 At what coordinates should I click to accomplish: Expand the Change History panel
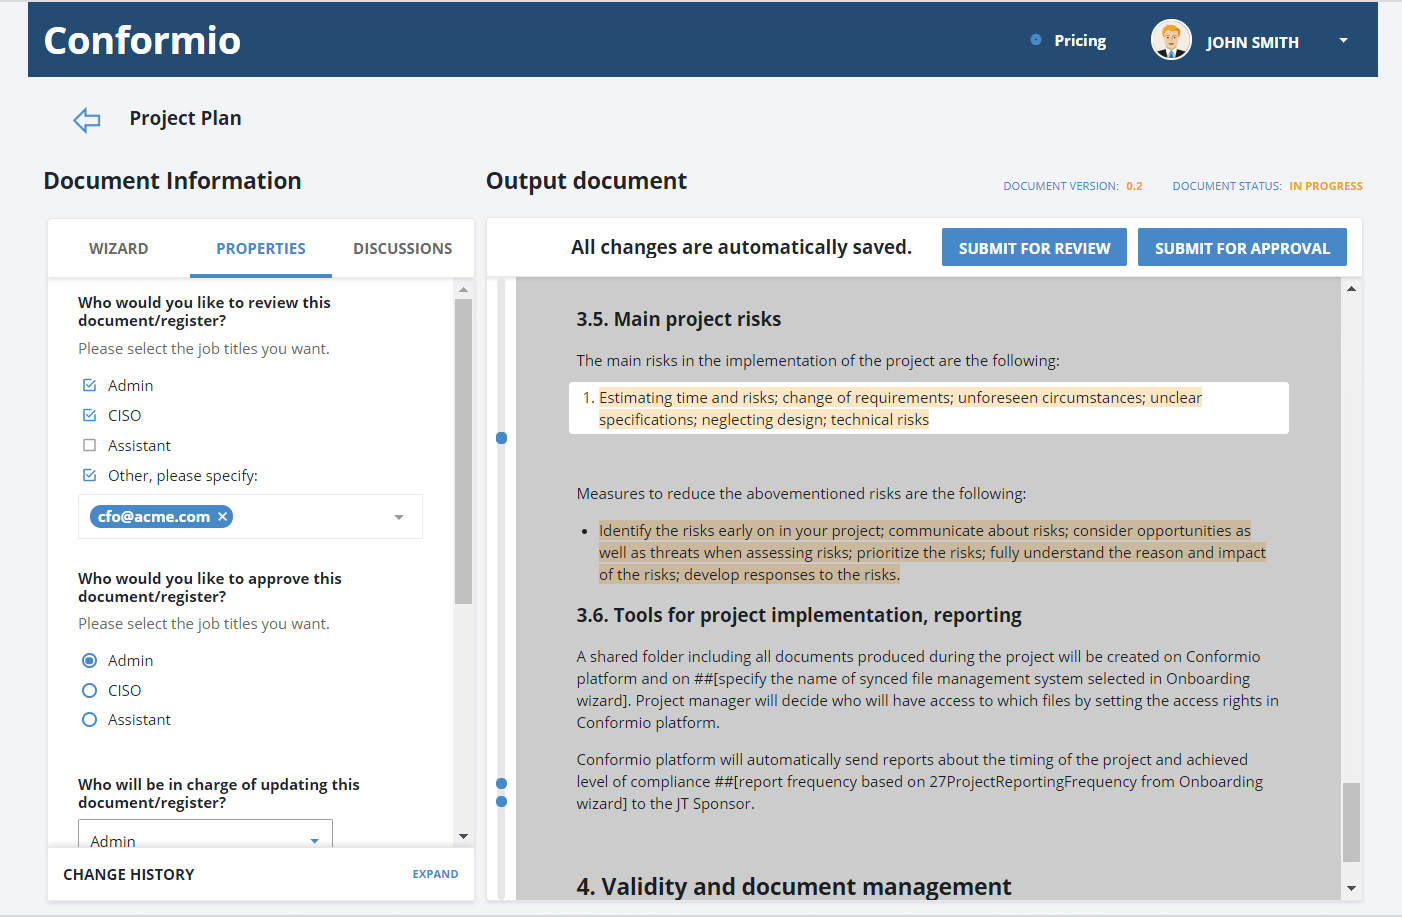pyautogui.click(x=435, y=874)
